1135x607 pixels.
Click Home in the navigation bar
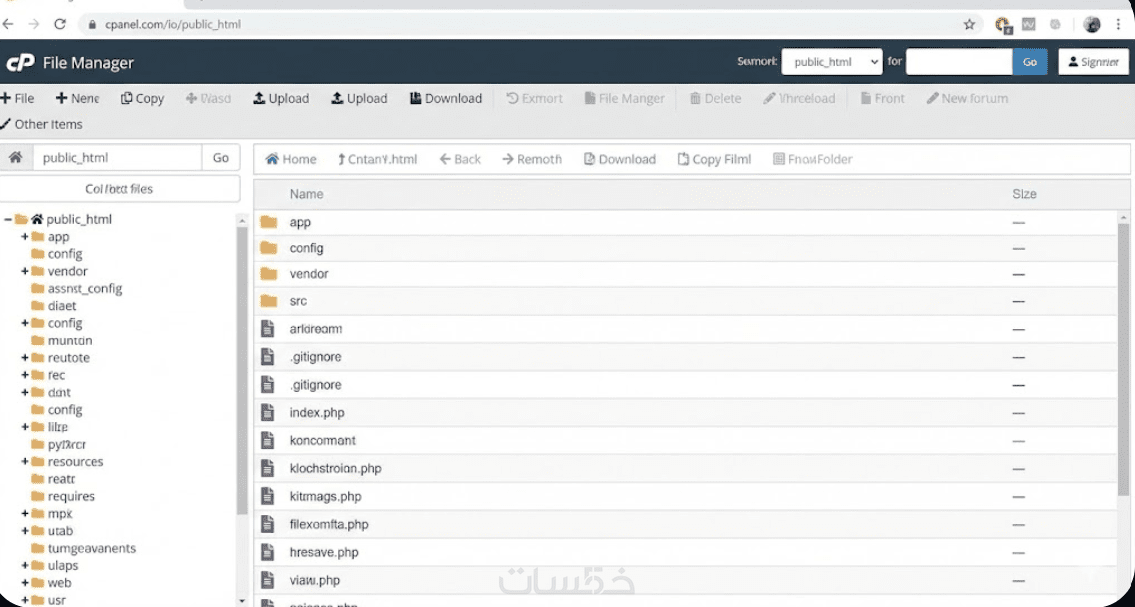(x=291, y=159)
